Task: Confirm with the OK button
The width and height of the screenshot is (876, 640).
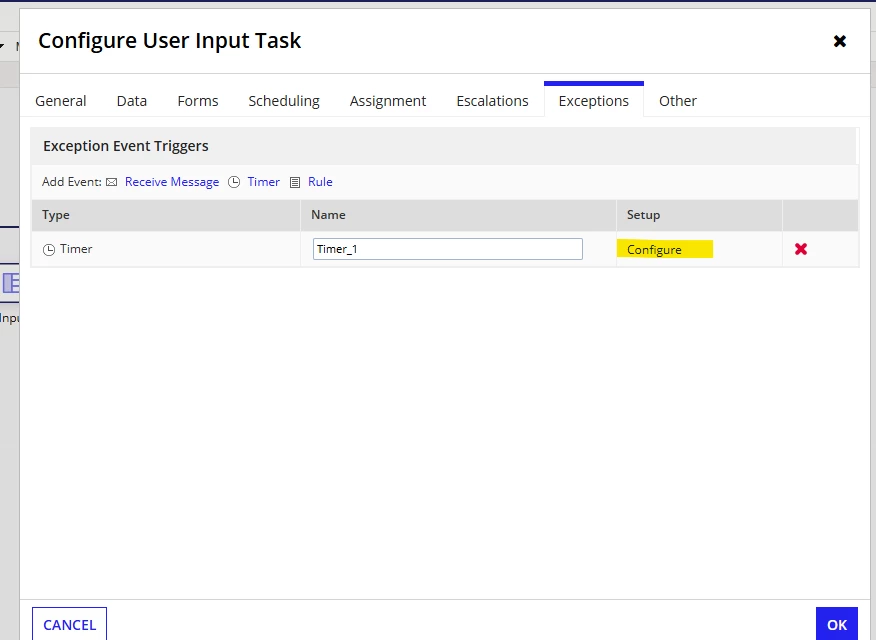Action: click(x=836, y=624)
